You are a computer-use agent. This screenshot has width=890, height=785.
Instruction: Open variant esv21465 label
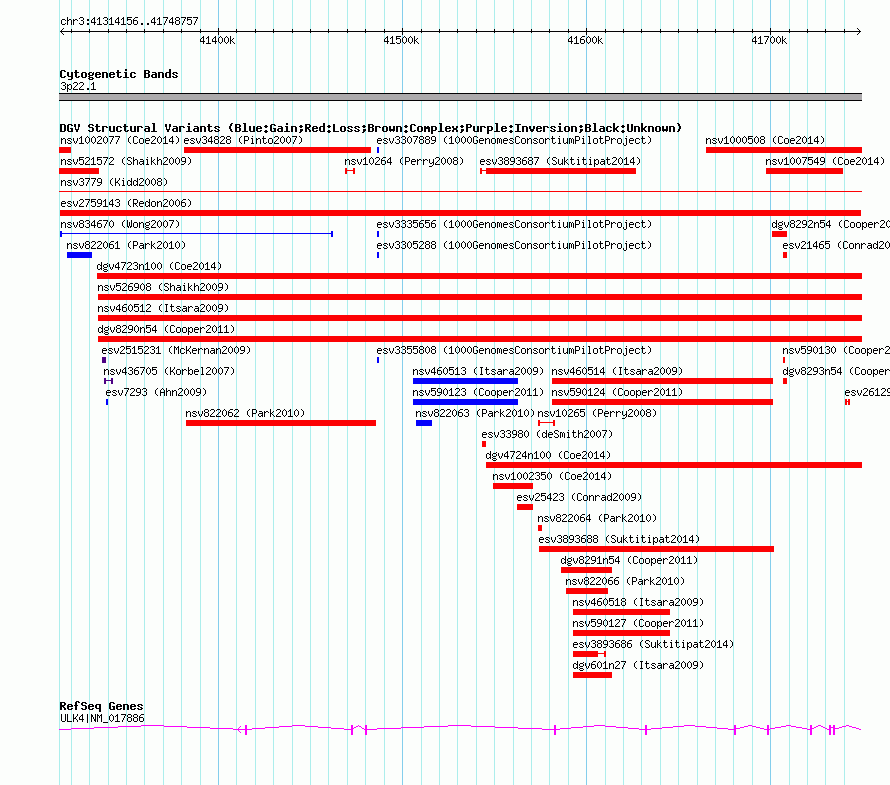(x=836, y=245)
